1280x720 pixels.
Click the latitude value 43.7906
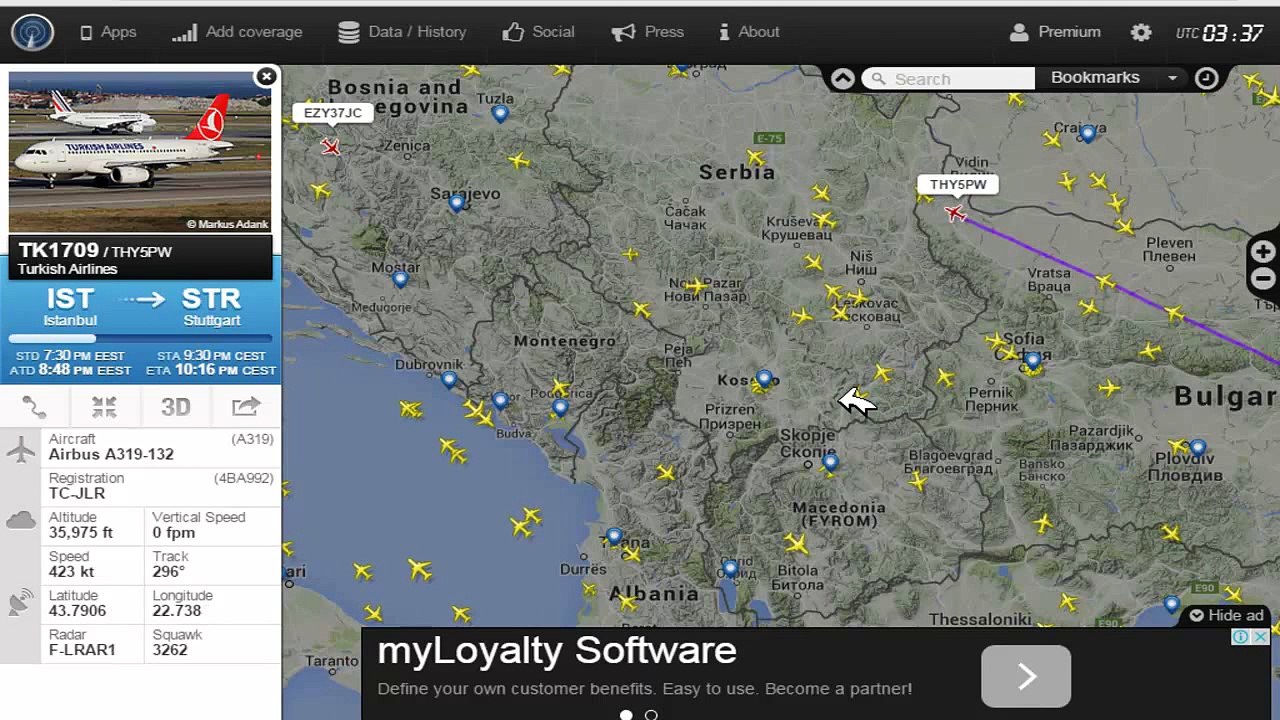(x=77, y=611)
